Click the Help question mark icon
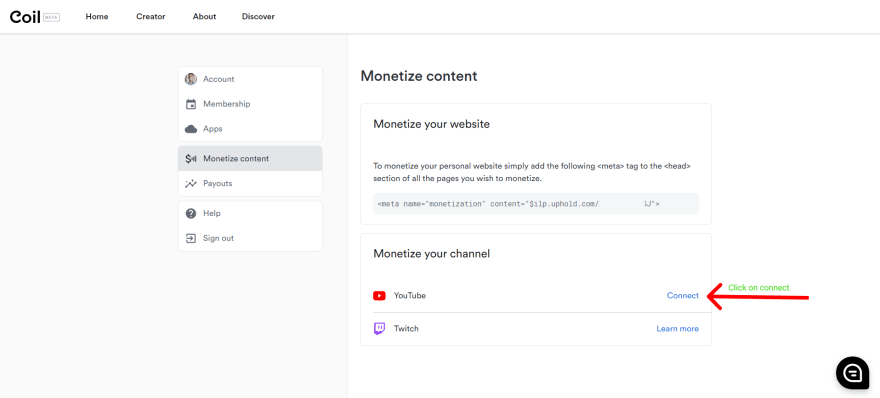Screen dimensions: 880x398 click(x=191, y=213)
